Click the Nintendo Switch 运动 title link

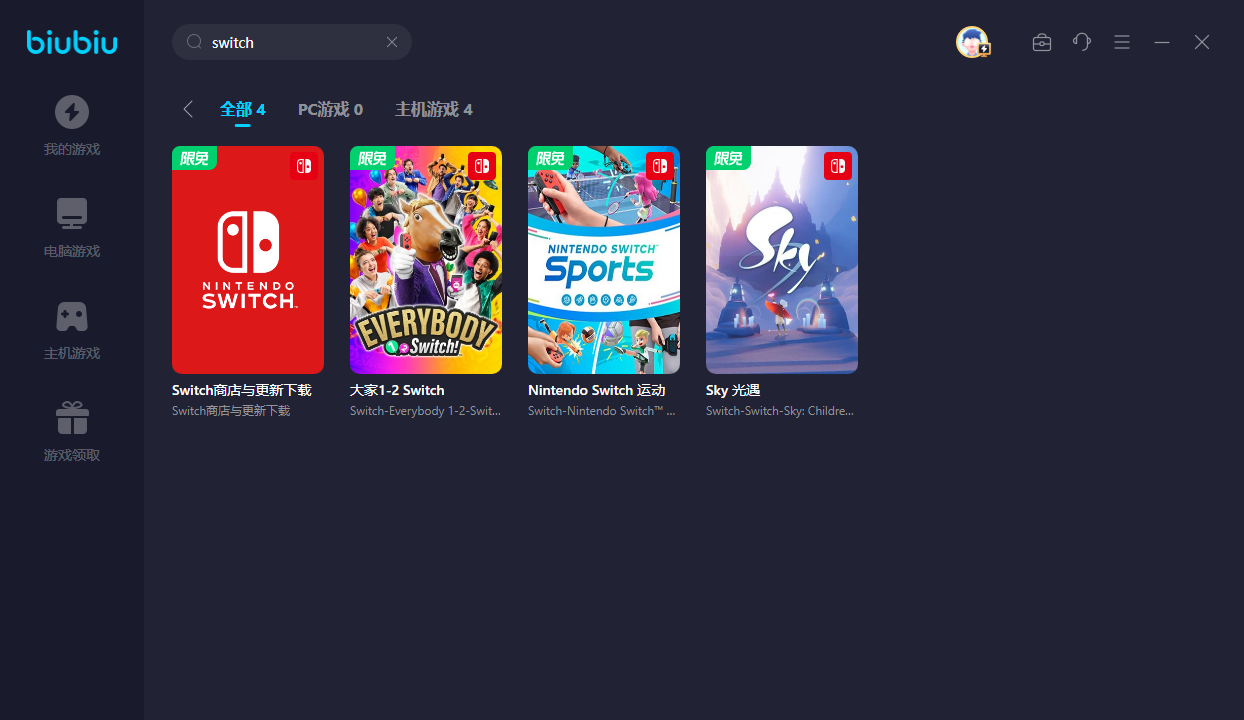click(596, 390)
